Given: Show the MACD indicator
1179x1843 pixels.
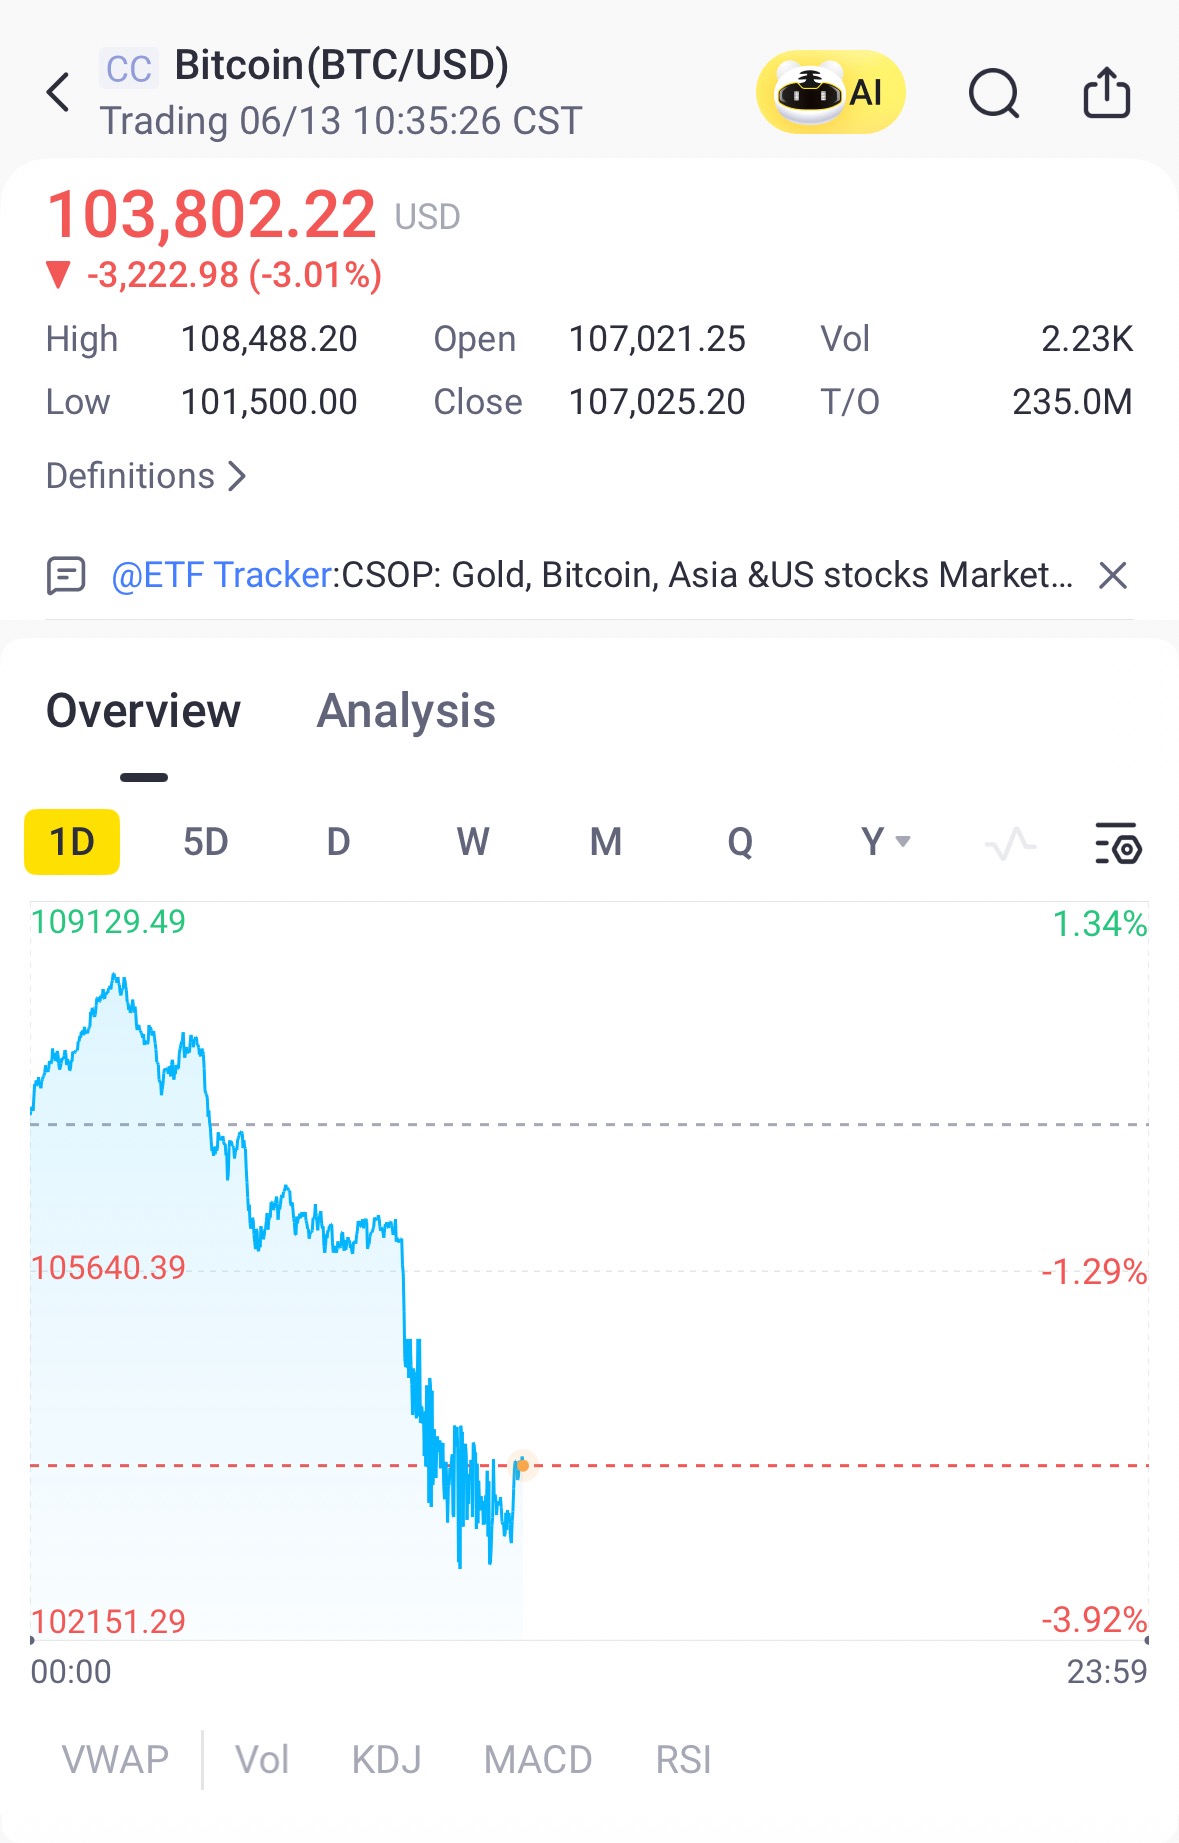Looking at the screenshot, I should pos(538,1759).
